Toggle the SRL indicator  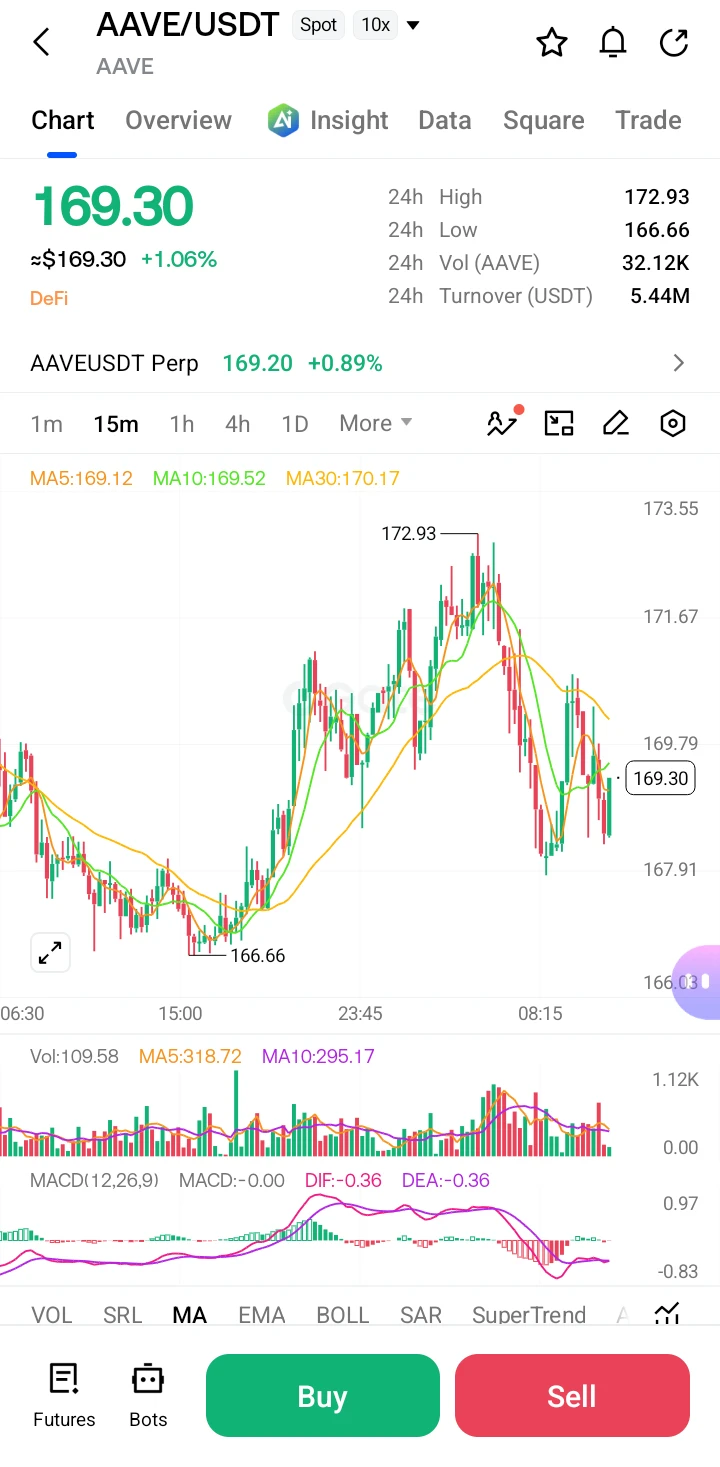[123, 1314]
